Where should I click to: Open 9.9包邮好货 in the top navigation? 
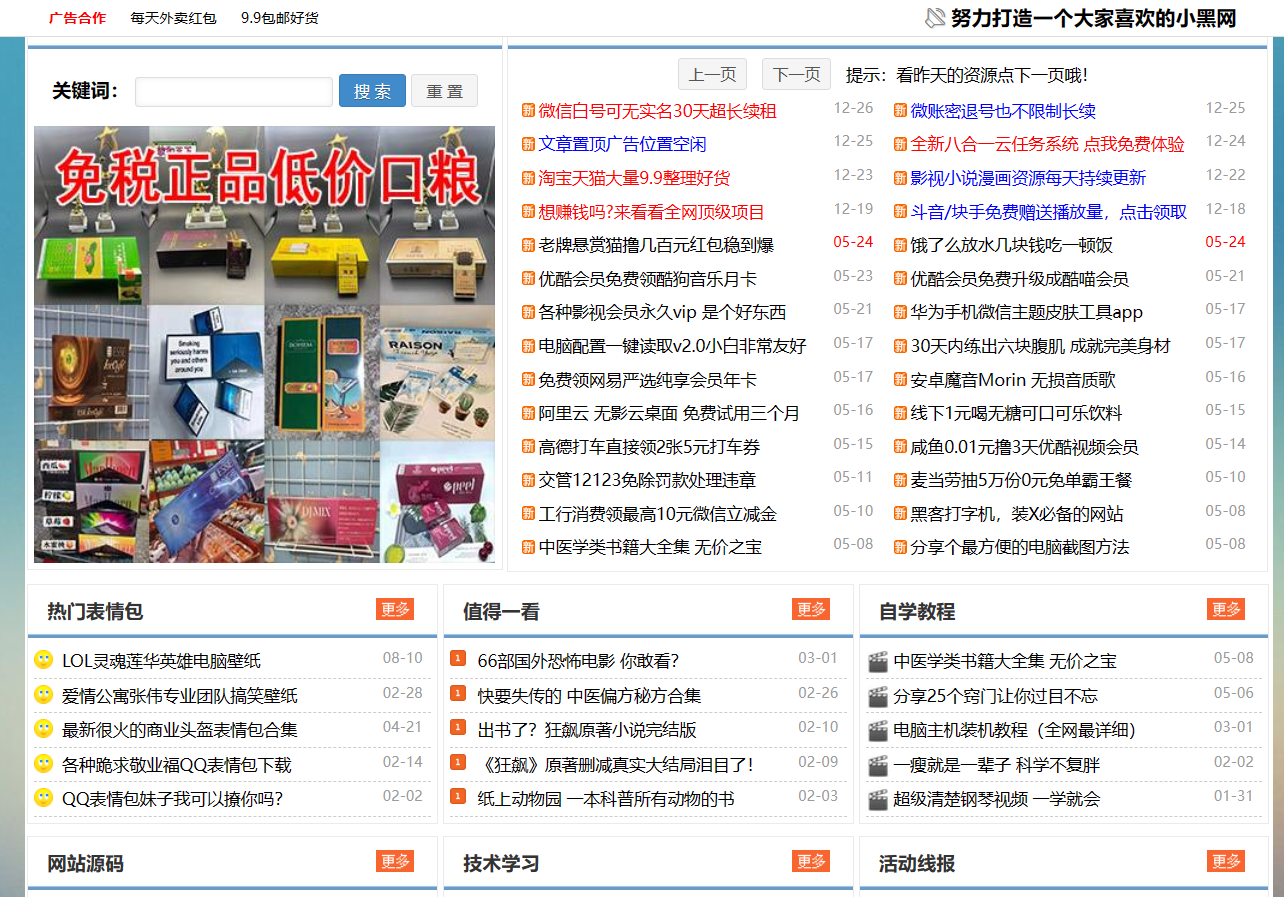(280, 18)
